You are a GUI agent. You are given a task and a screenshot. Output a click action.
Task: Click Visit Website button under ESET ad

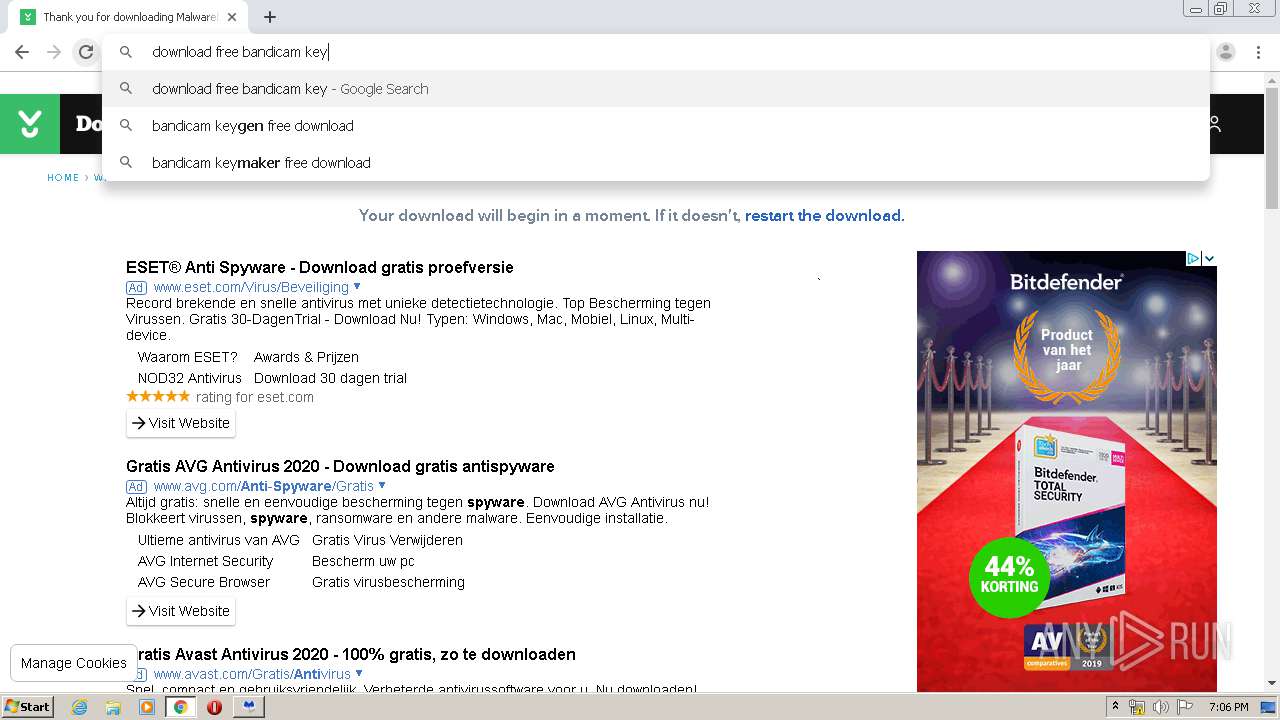pyautogui.click(x=181, y=423)
